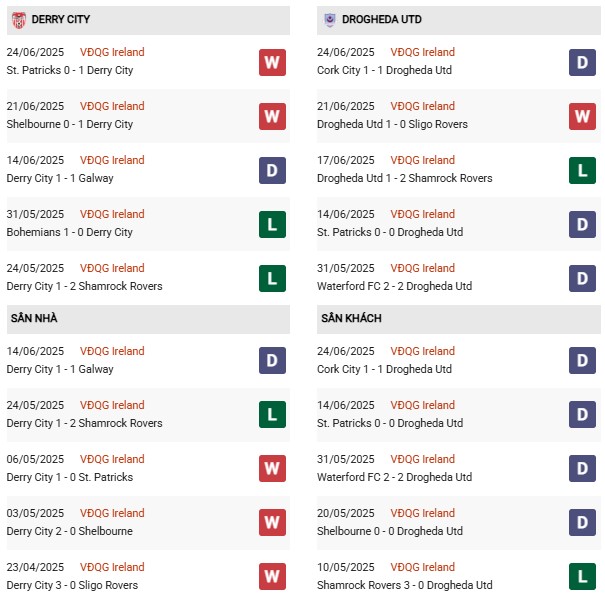Click the Derry City club crest icon
605x597 pixels.
[19, 20]
